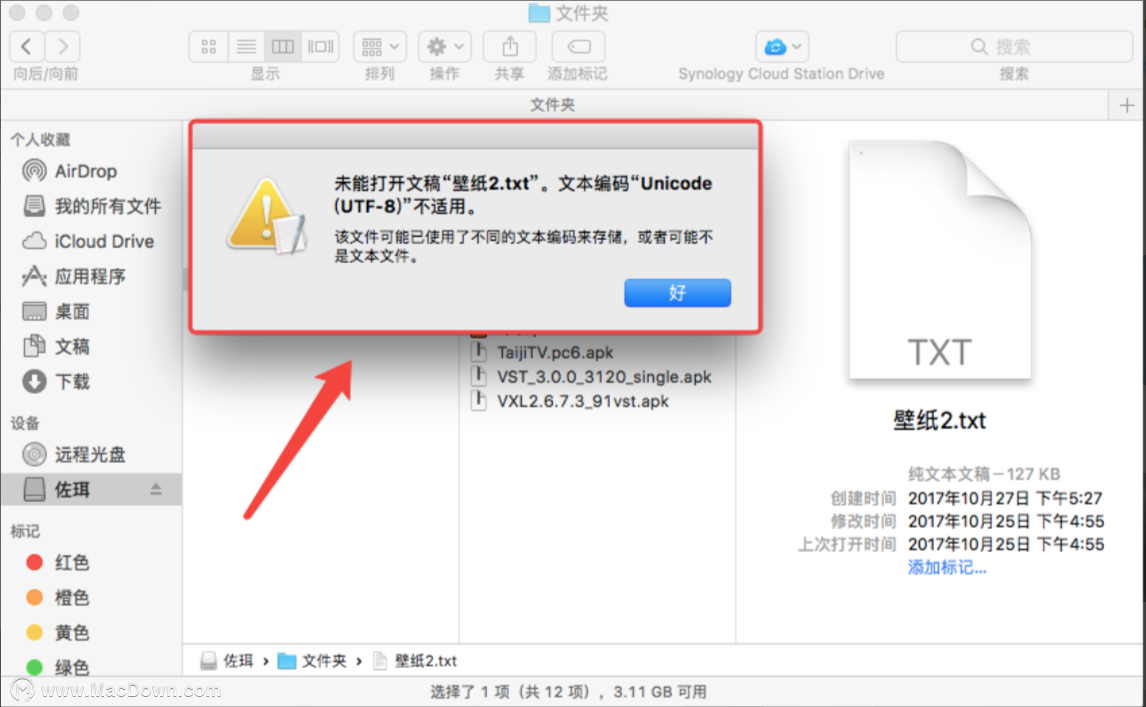This screenshot has width=1146, height=707.
Task: Eject the 佐珥 drive
Action: point(156,489)
